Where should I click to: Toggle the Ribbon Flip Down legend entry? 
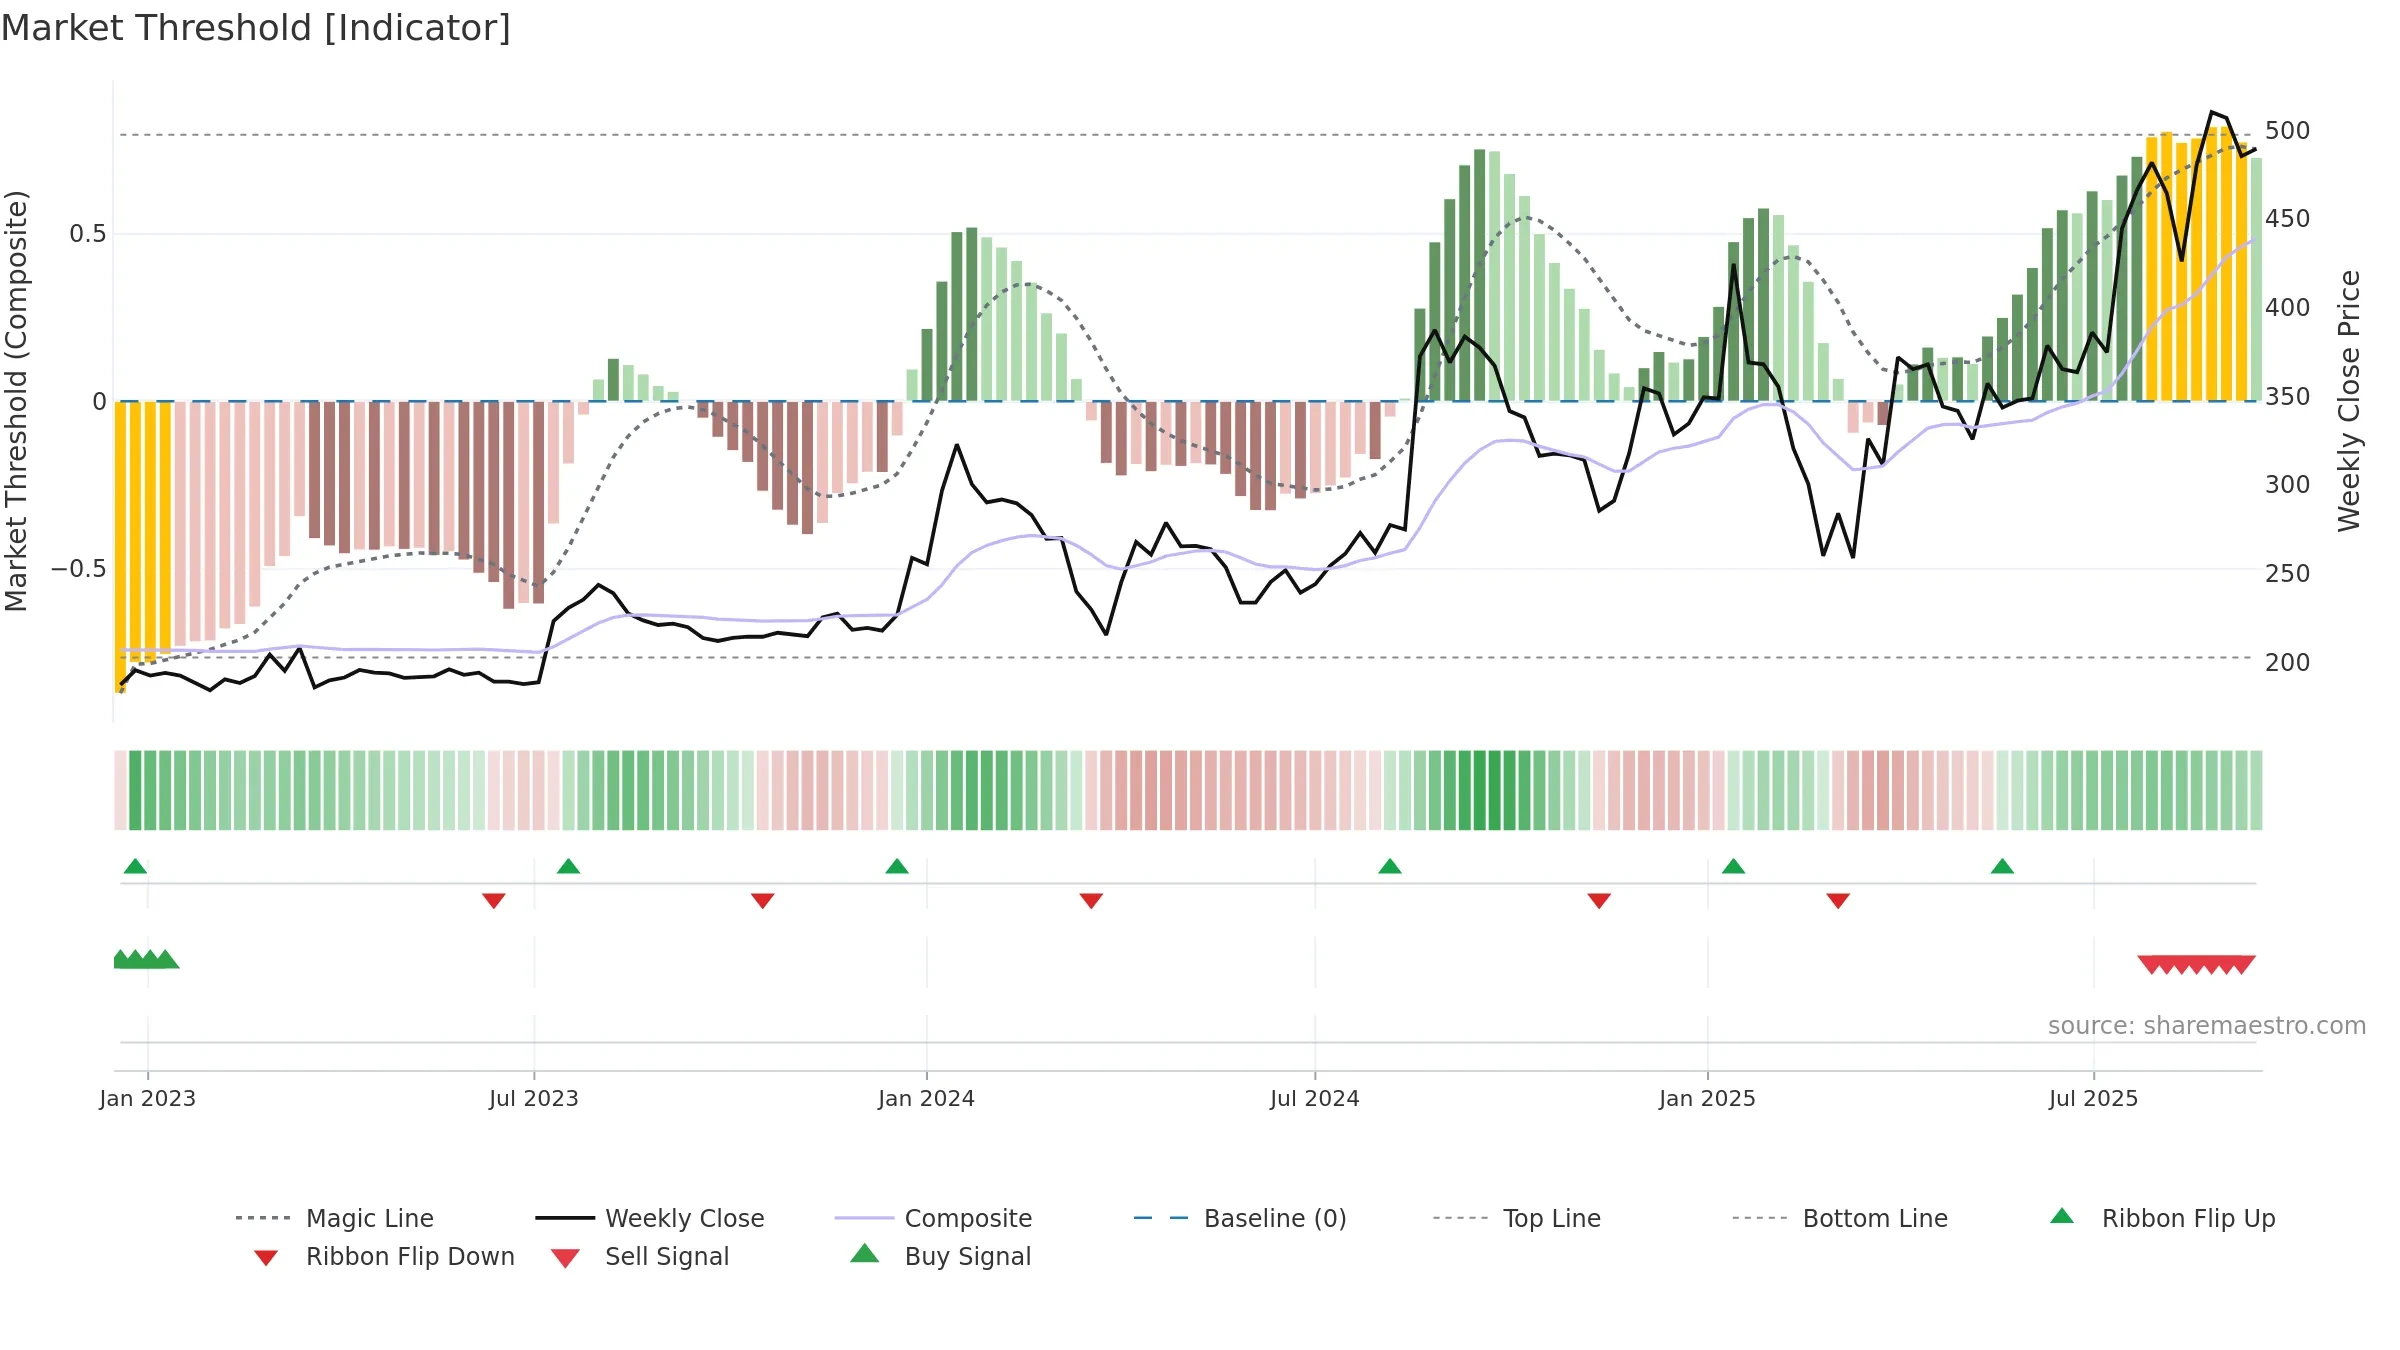[x=383, y=1256]
